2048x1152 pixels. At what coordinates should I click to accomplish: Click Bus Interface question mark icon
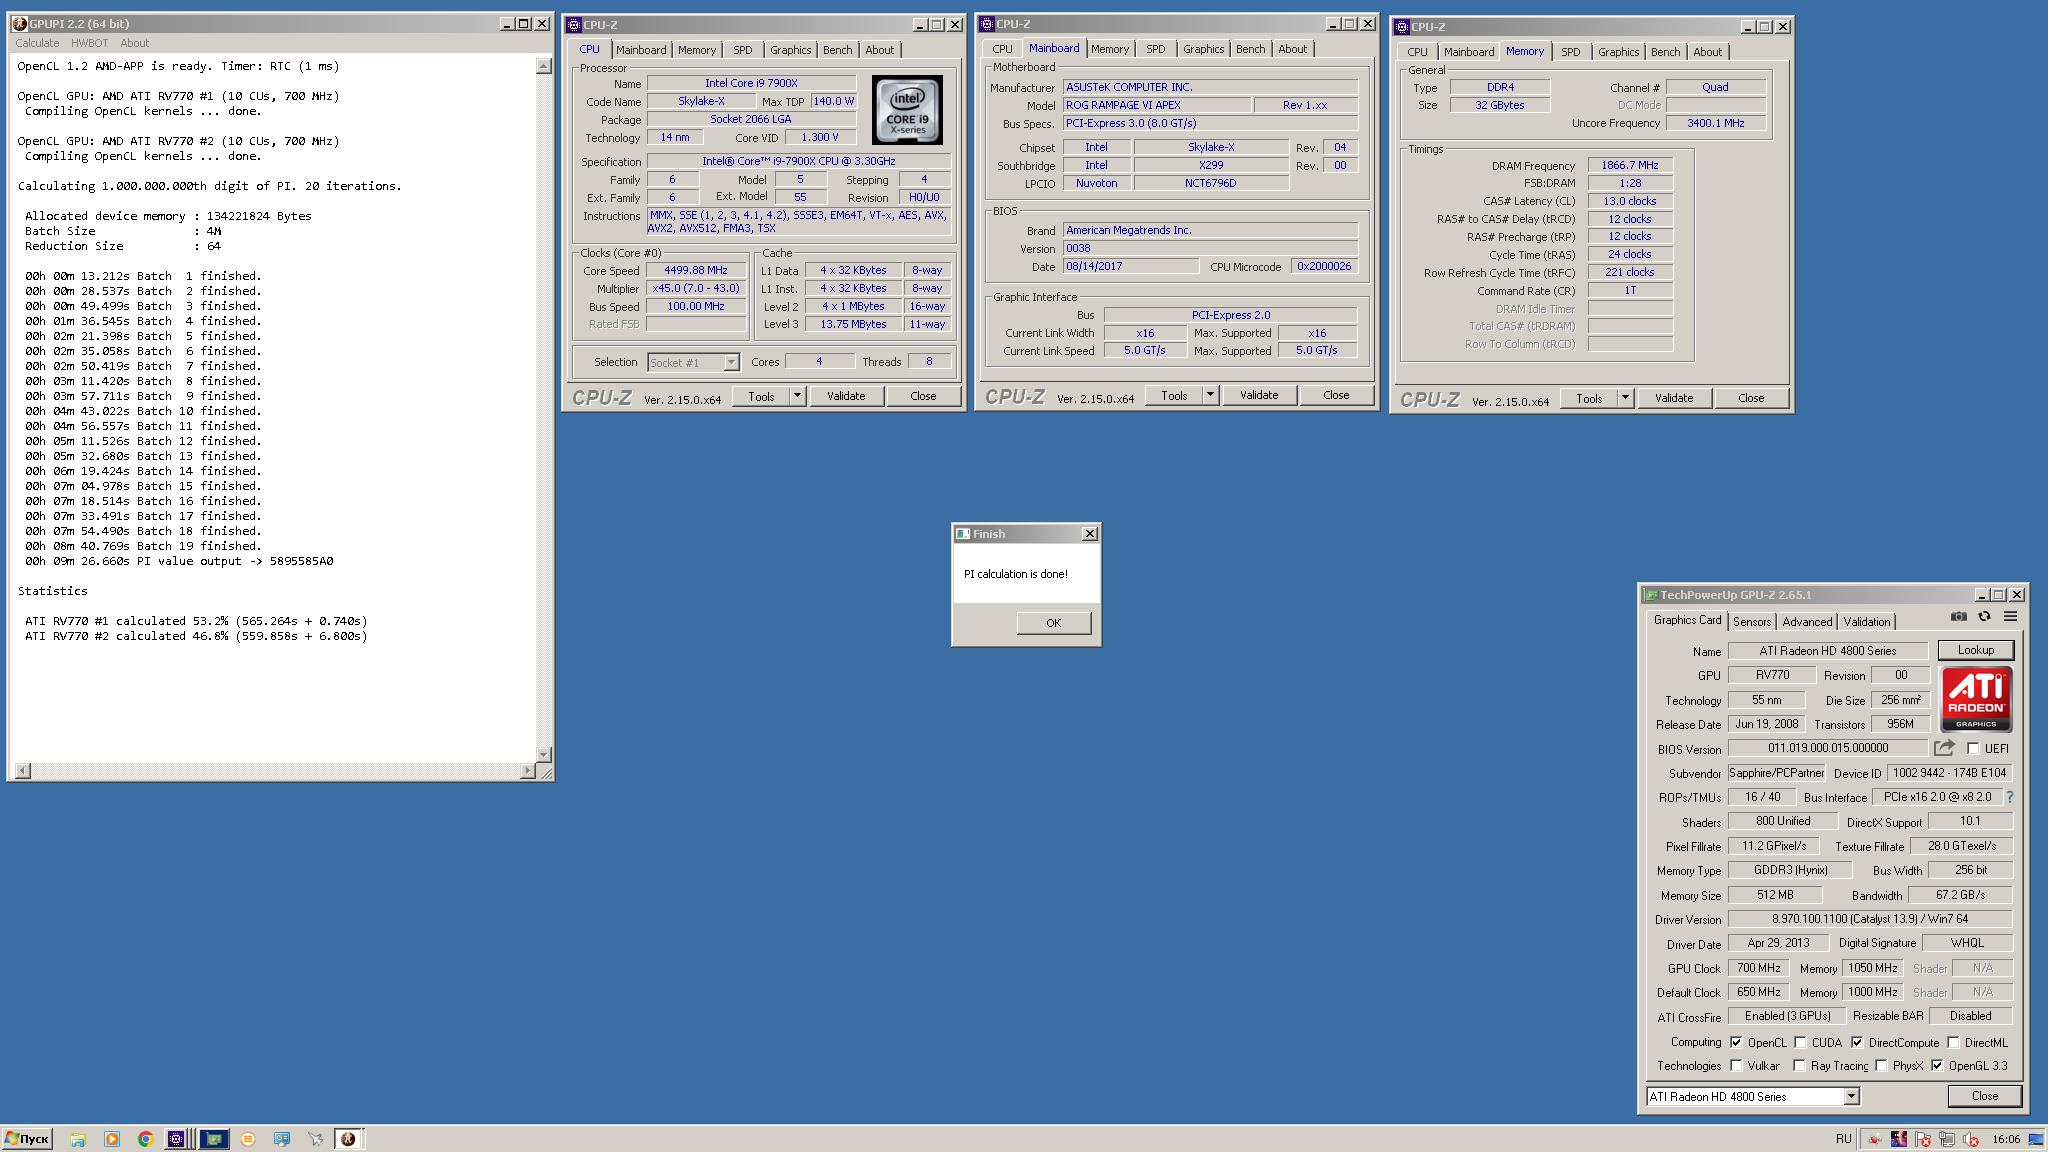pos(2009,797)
